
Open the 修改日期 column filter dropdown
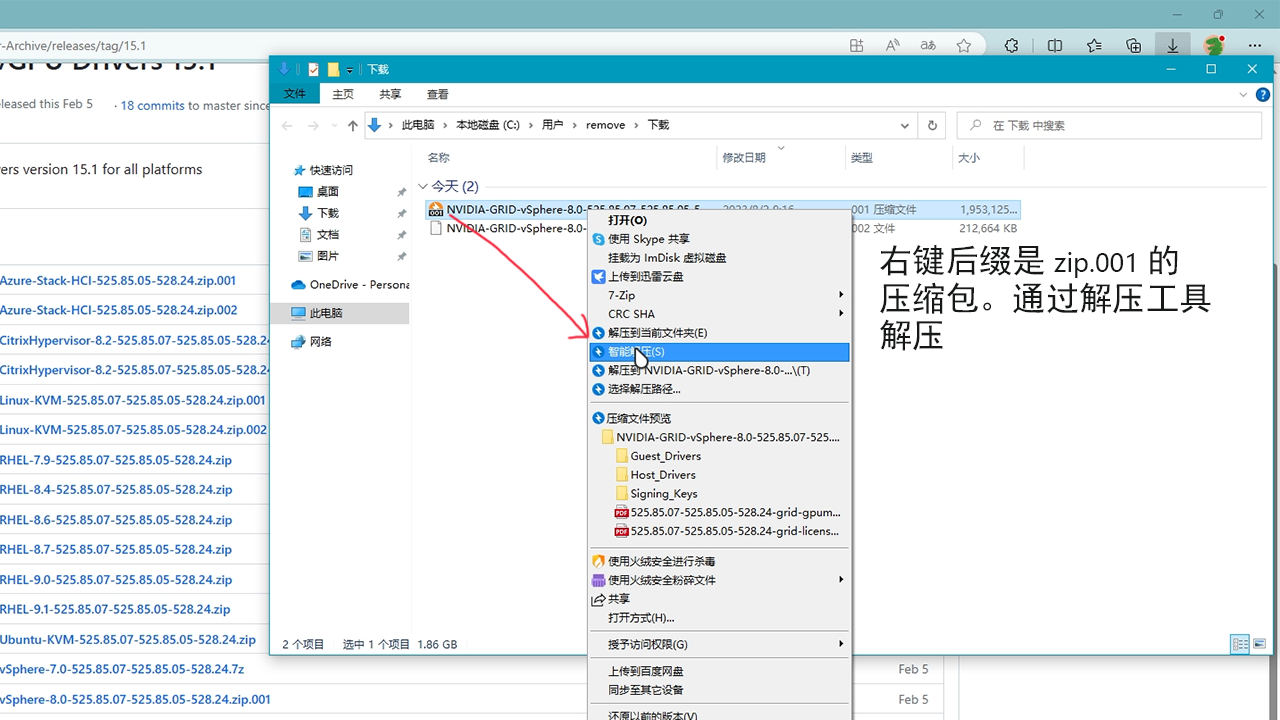[781, 149]
